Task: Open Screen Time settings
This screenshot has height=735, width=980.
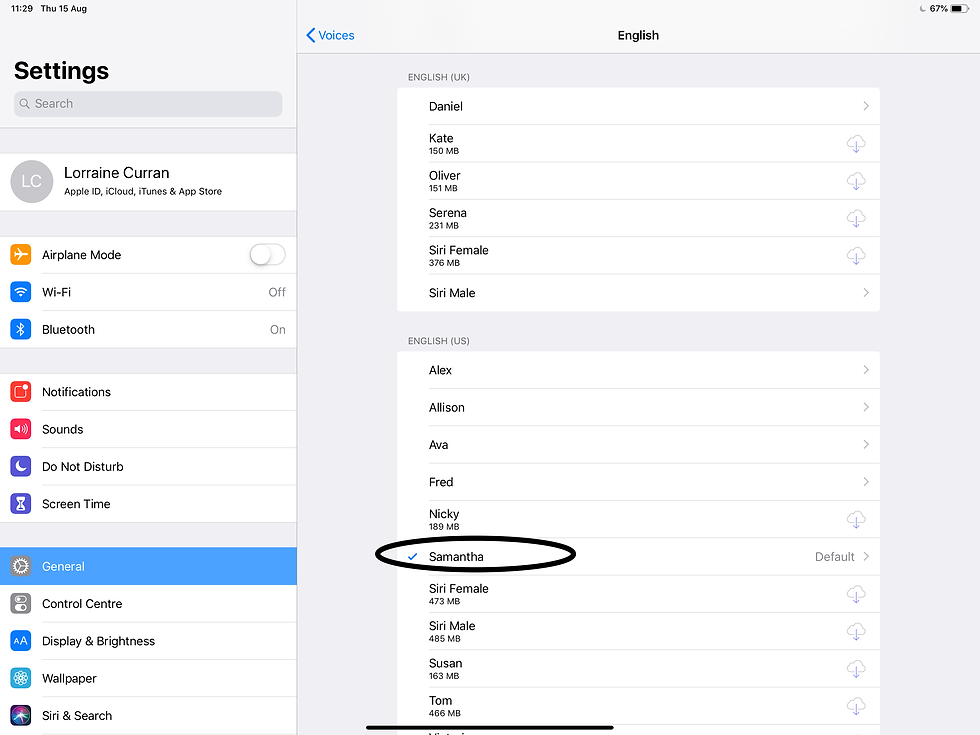Action: point(148,504)
